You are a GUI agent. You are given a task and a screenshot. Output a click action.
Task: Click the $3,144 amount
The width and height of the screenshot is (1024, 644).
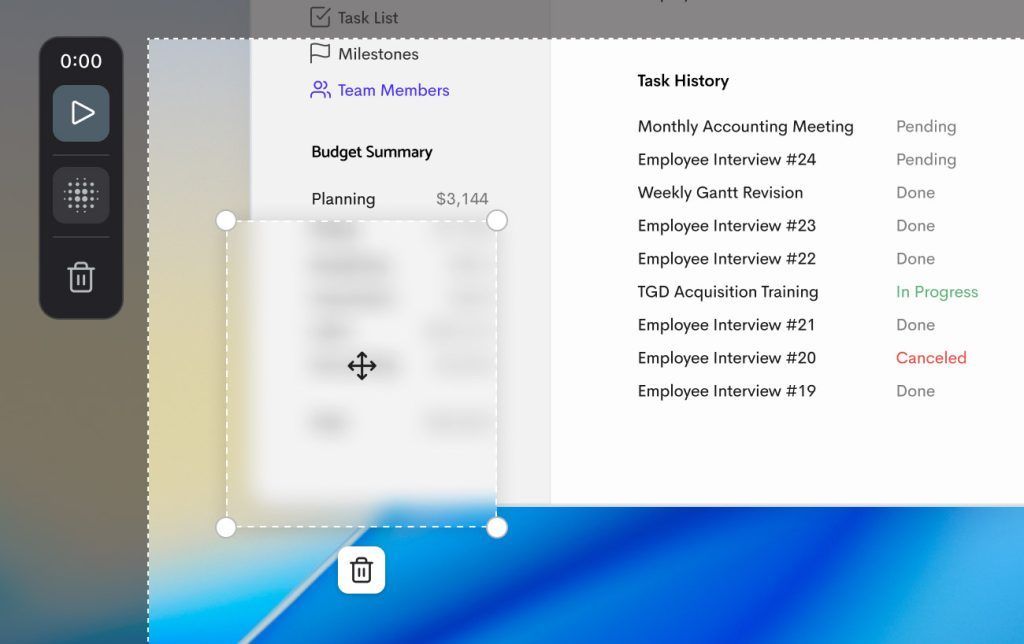pyautogui.click(x=462, y=199)
